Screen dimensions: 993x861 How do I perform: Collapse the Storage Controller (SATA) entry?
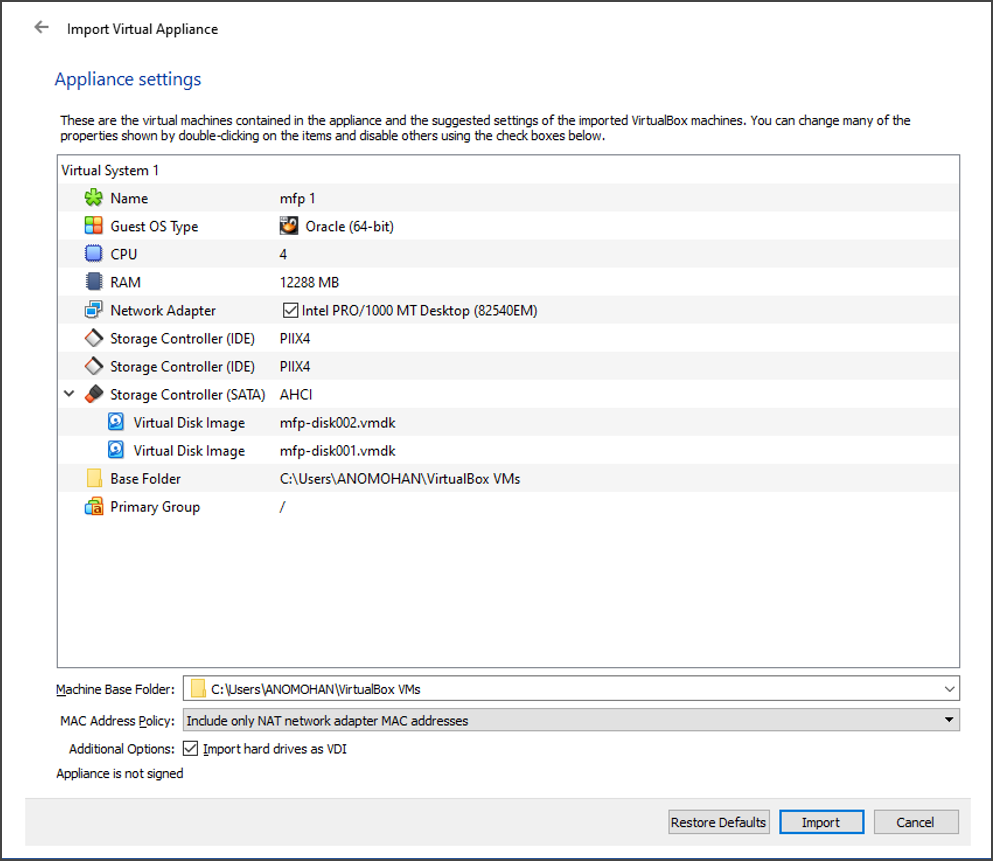(69, 393)
